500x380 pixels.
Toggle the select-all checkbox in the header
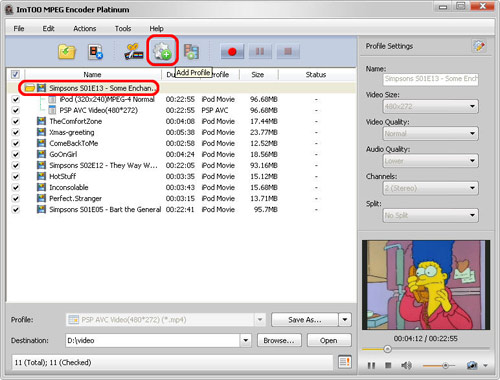coord(15,74)
